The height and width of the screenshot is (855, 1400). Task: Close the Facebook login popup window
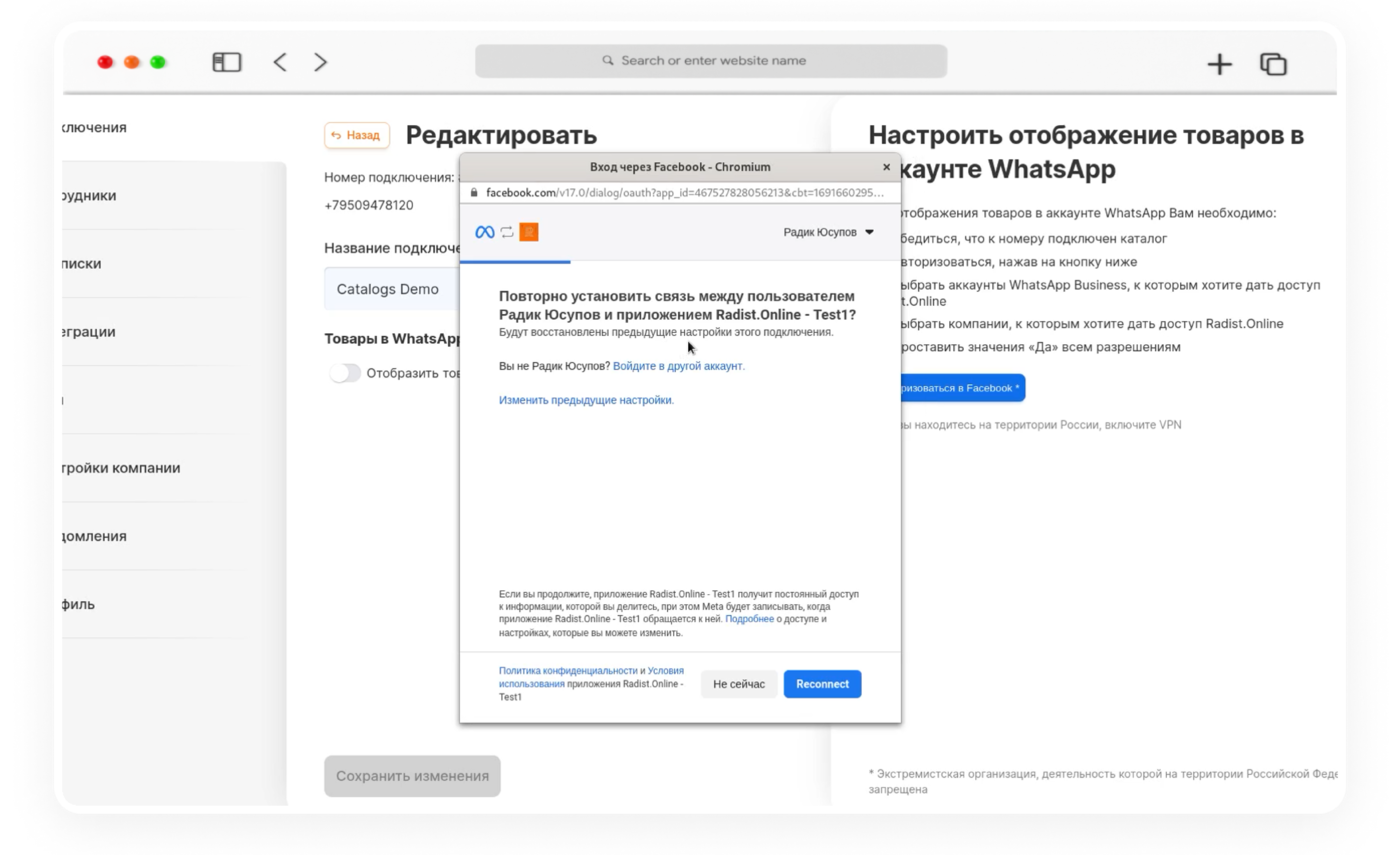point(886,167)
